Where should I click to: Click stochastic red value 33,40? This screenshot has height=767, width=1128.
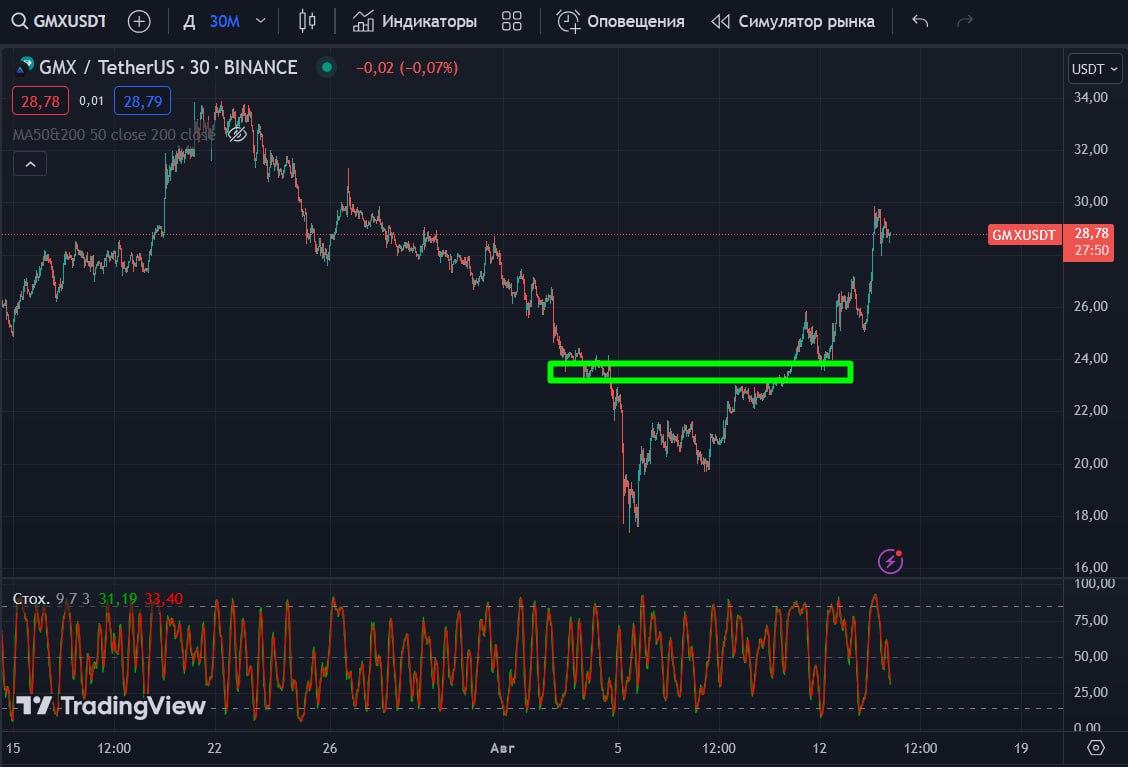pos(163,599)
